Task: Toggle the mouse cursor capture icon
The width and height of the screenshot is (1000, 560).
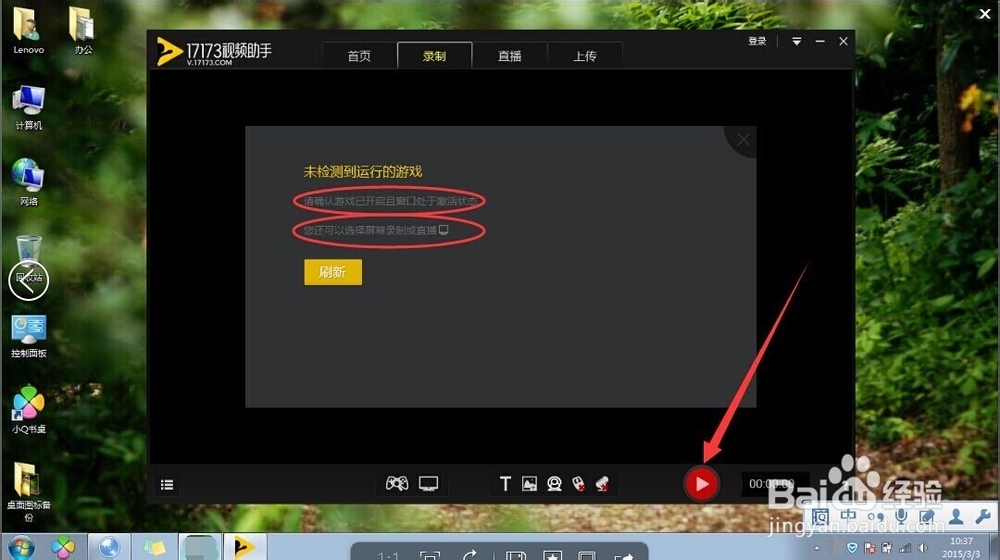Action: pyautogui.click(x=578, y=484)
